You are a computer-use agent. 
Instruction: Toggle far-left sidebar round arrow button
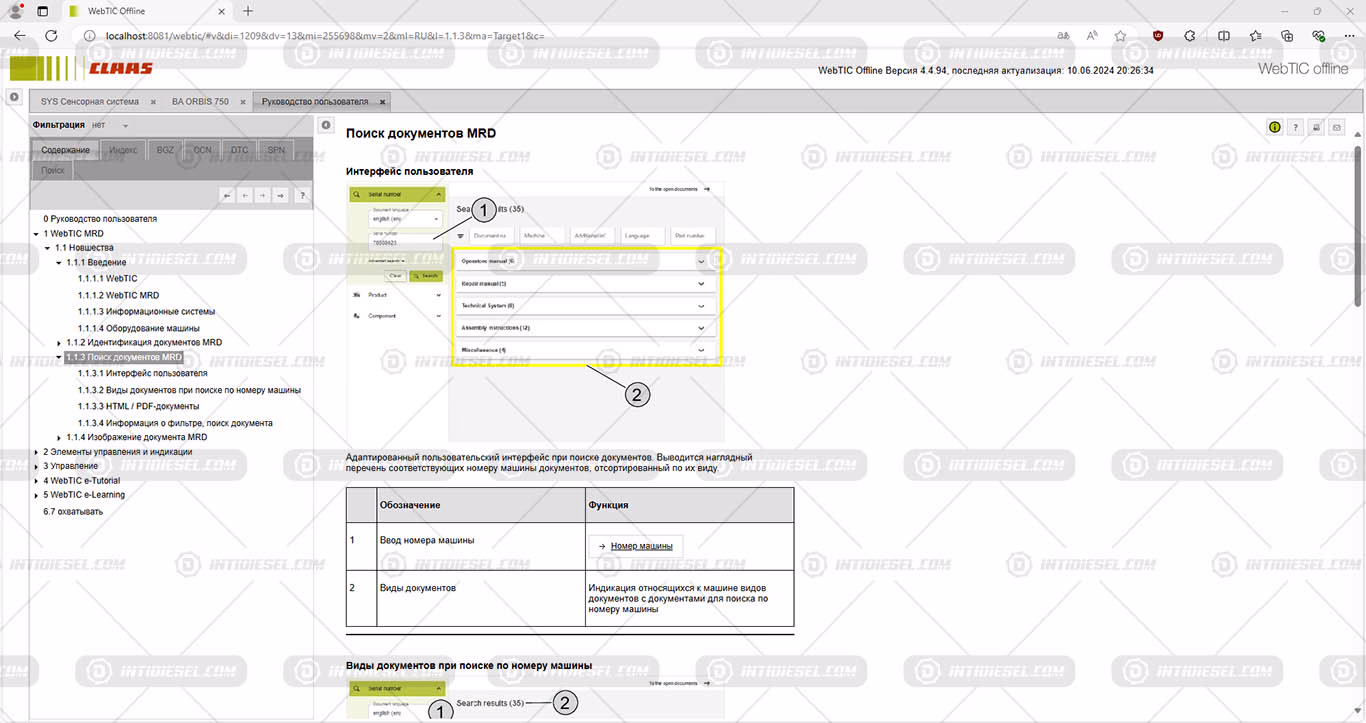(14, 97)
